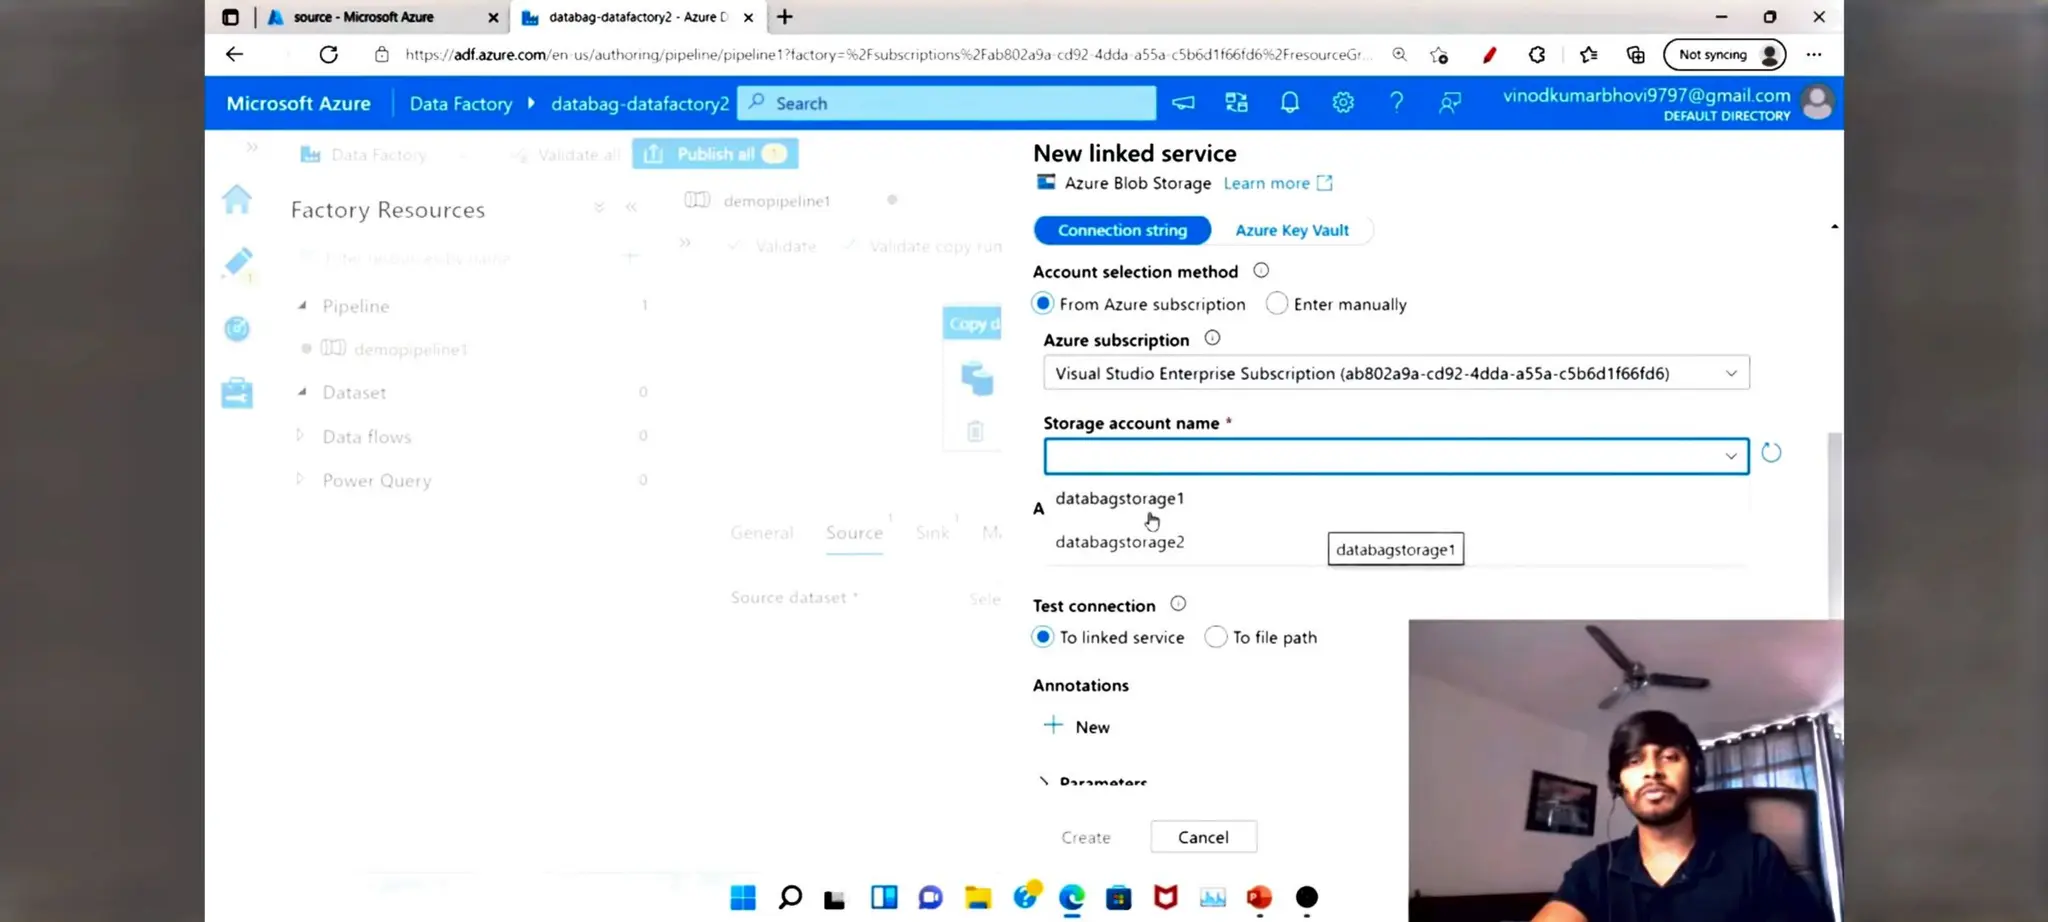Close the source - Microsoft Azure tab

pos(493,17)
